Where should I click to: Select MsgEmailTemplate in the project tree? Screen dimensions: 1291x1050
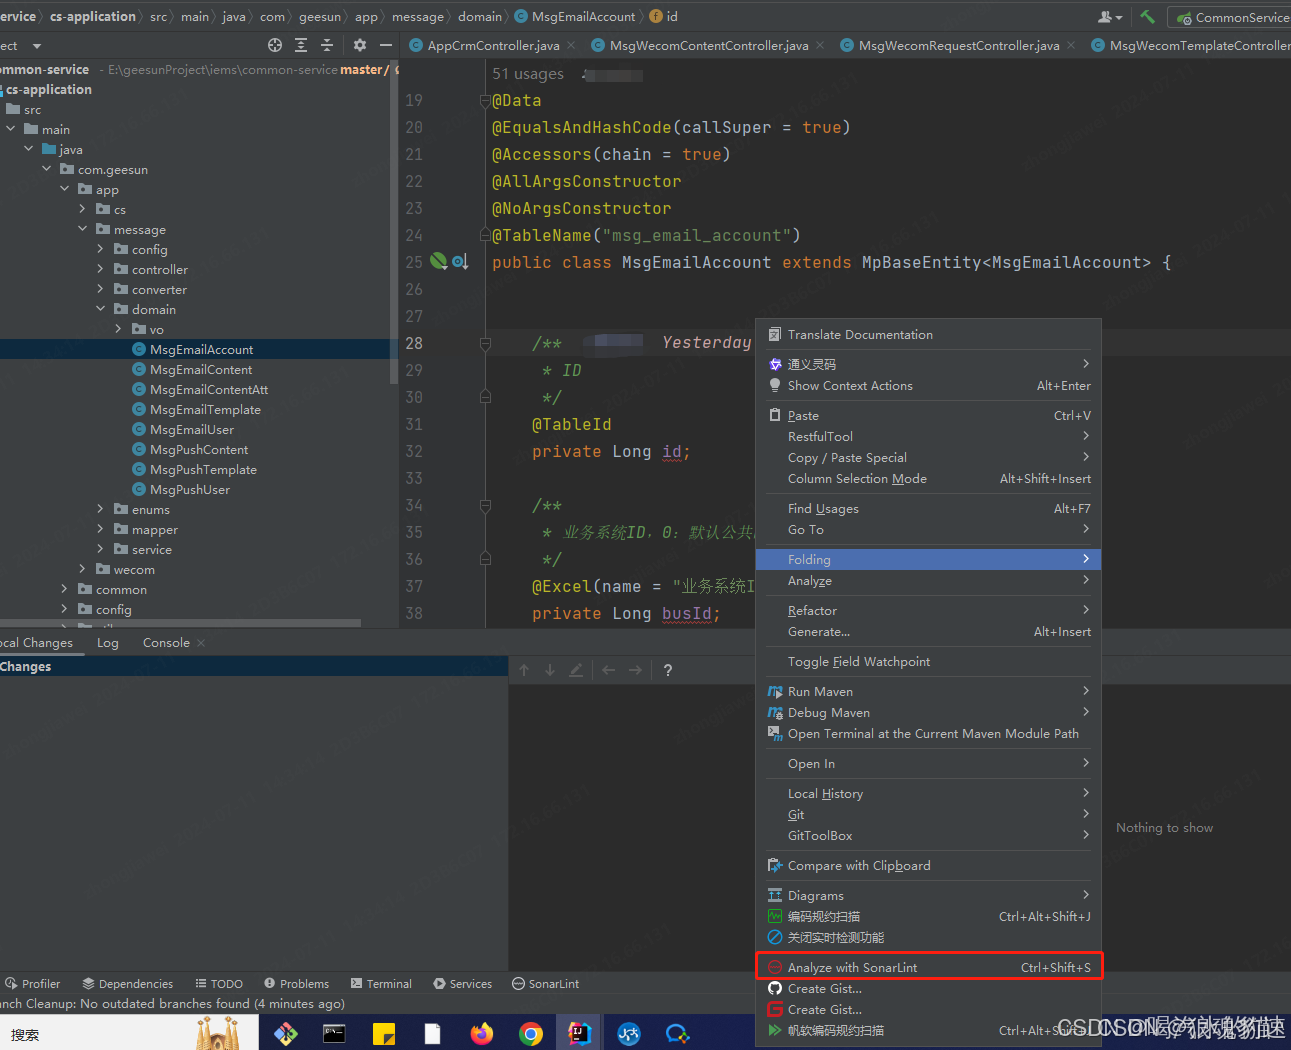pos(205,410)
